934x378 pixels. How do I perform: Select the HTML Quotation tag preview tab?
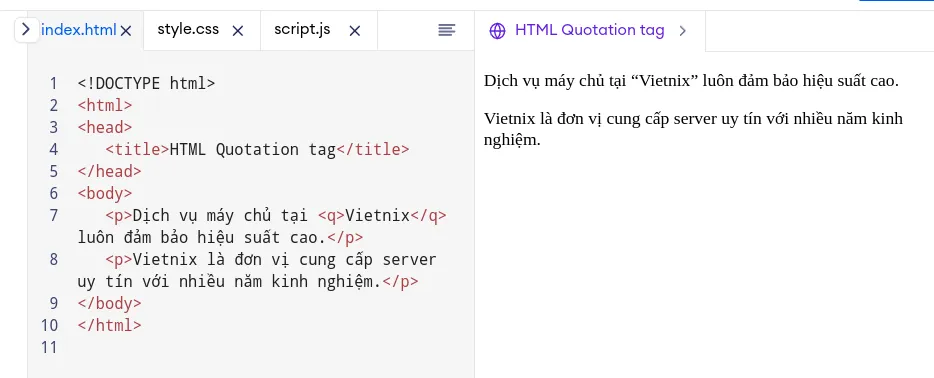tap(590, 30)
